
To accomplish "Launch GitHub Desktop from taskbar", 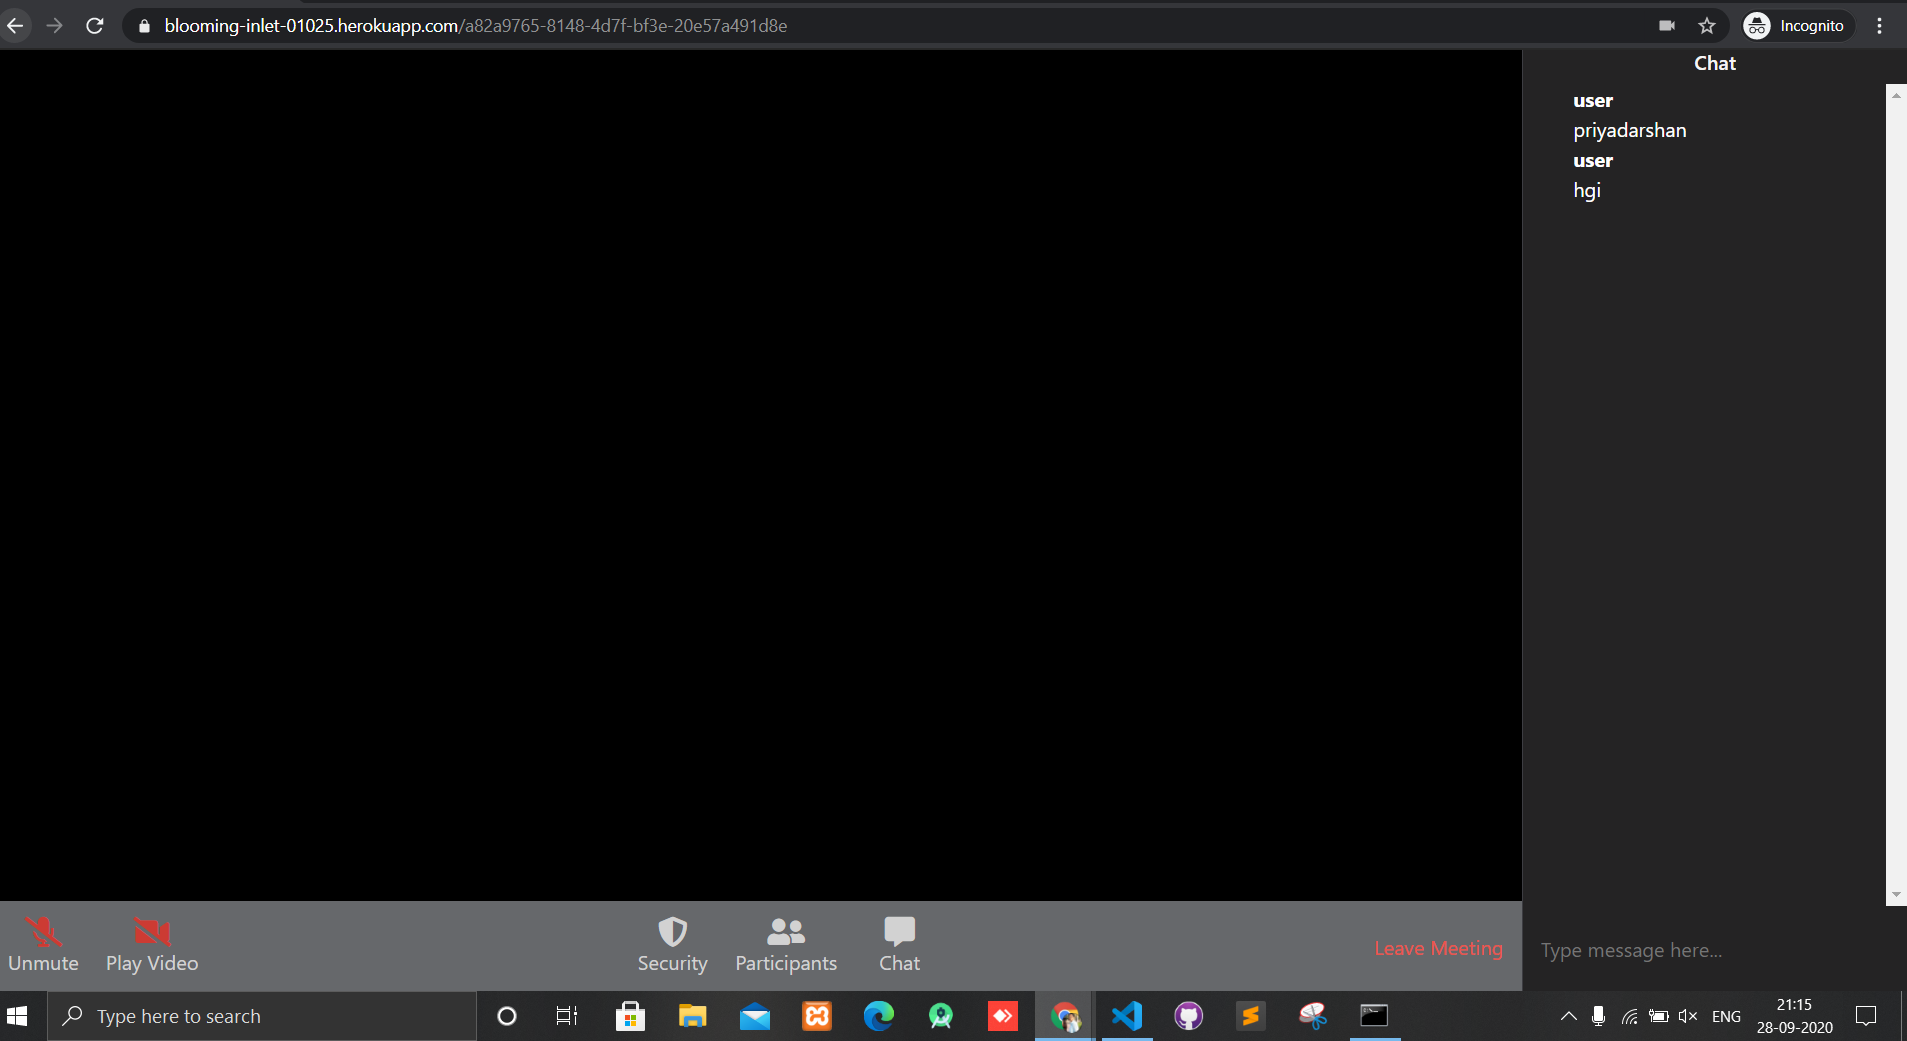I will (x=1189, y=1016).
